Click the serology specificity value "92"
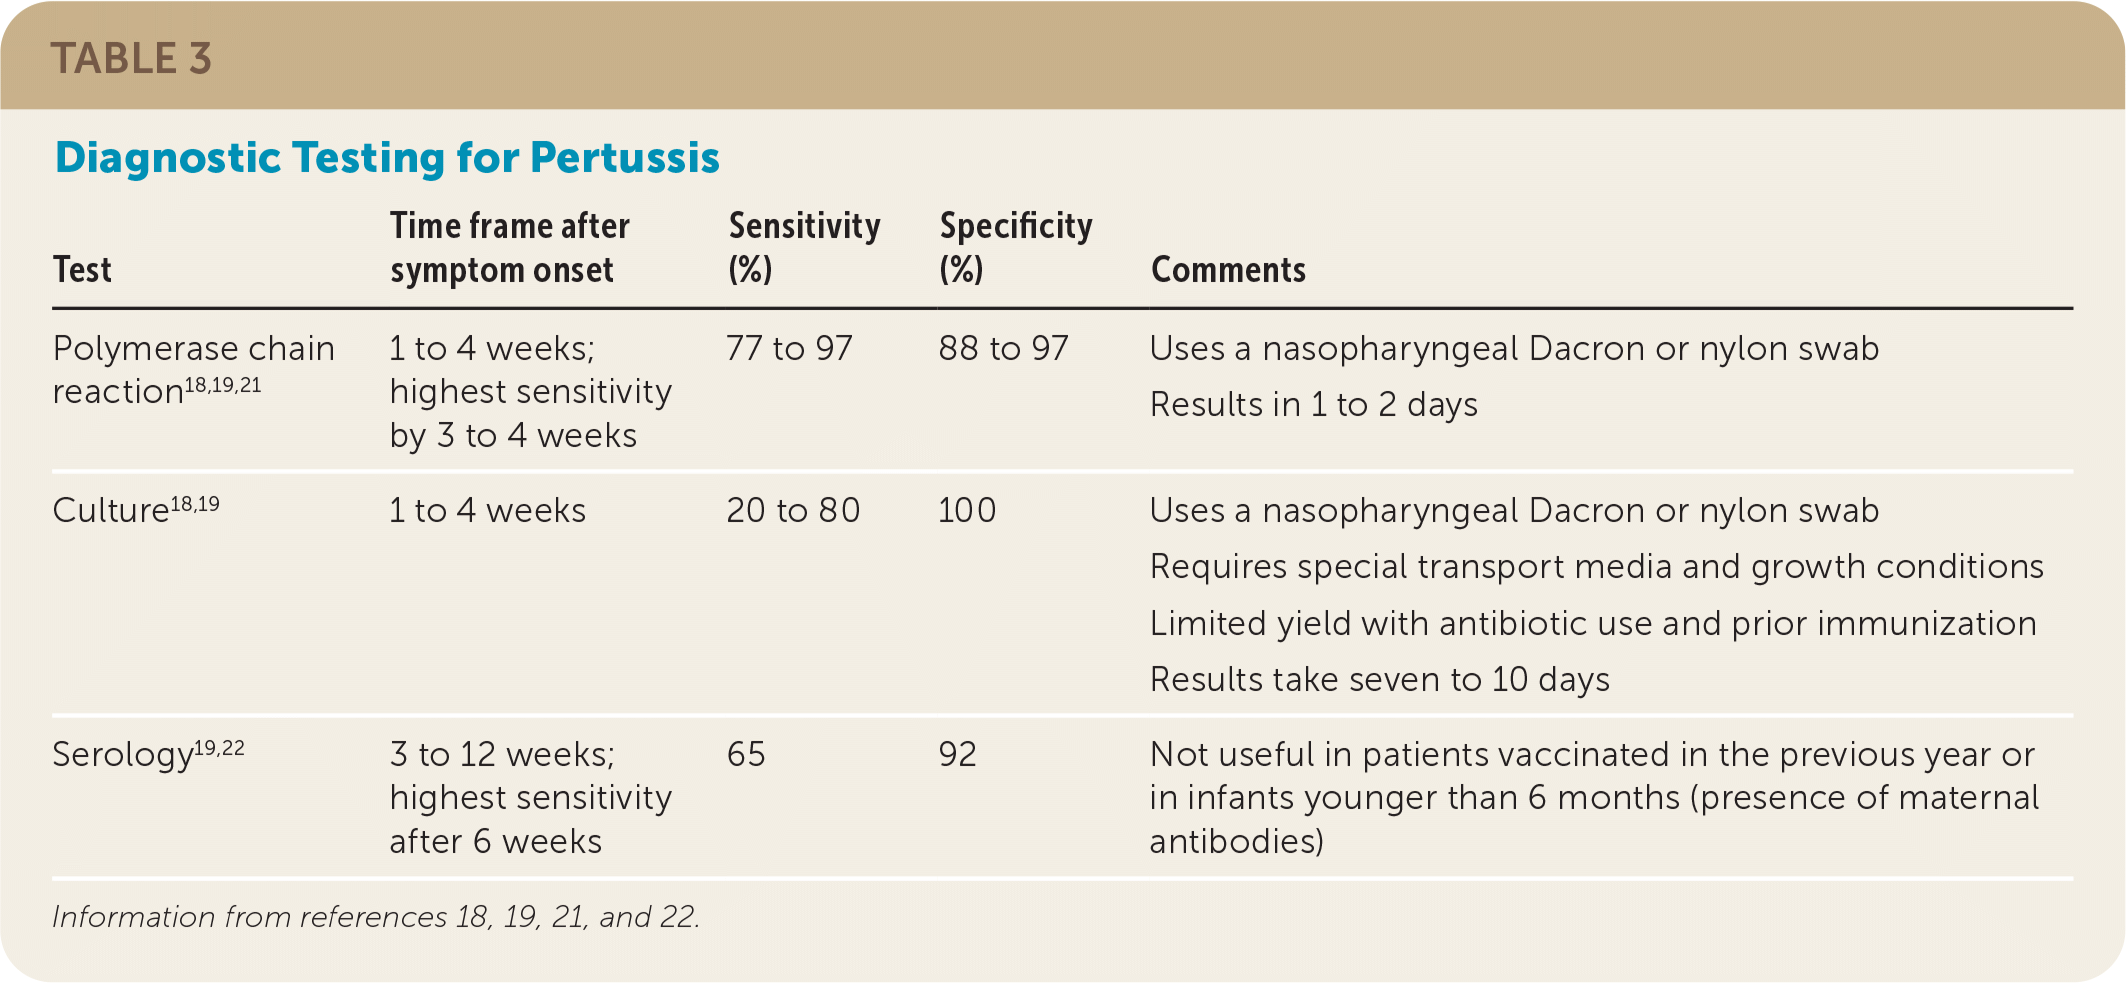This screenshot has width=2126, height=983. pyautogui.click(x=957, y=754)
